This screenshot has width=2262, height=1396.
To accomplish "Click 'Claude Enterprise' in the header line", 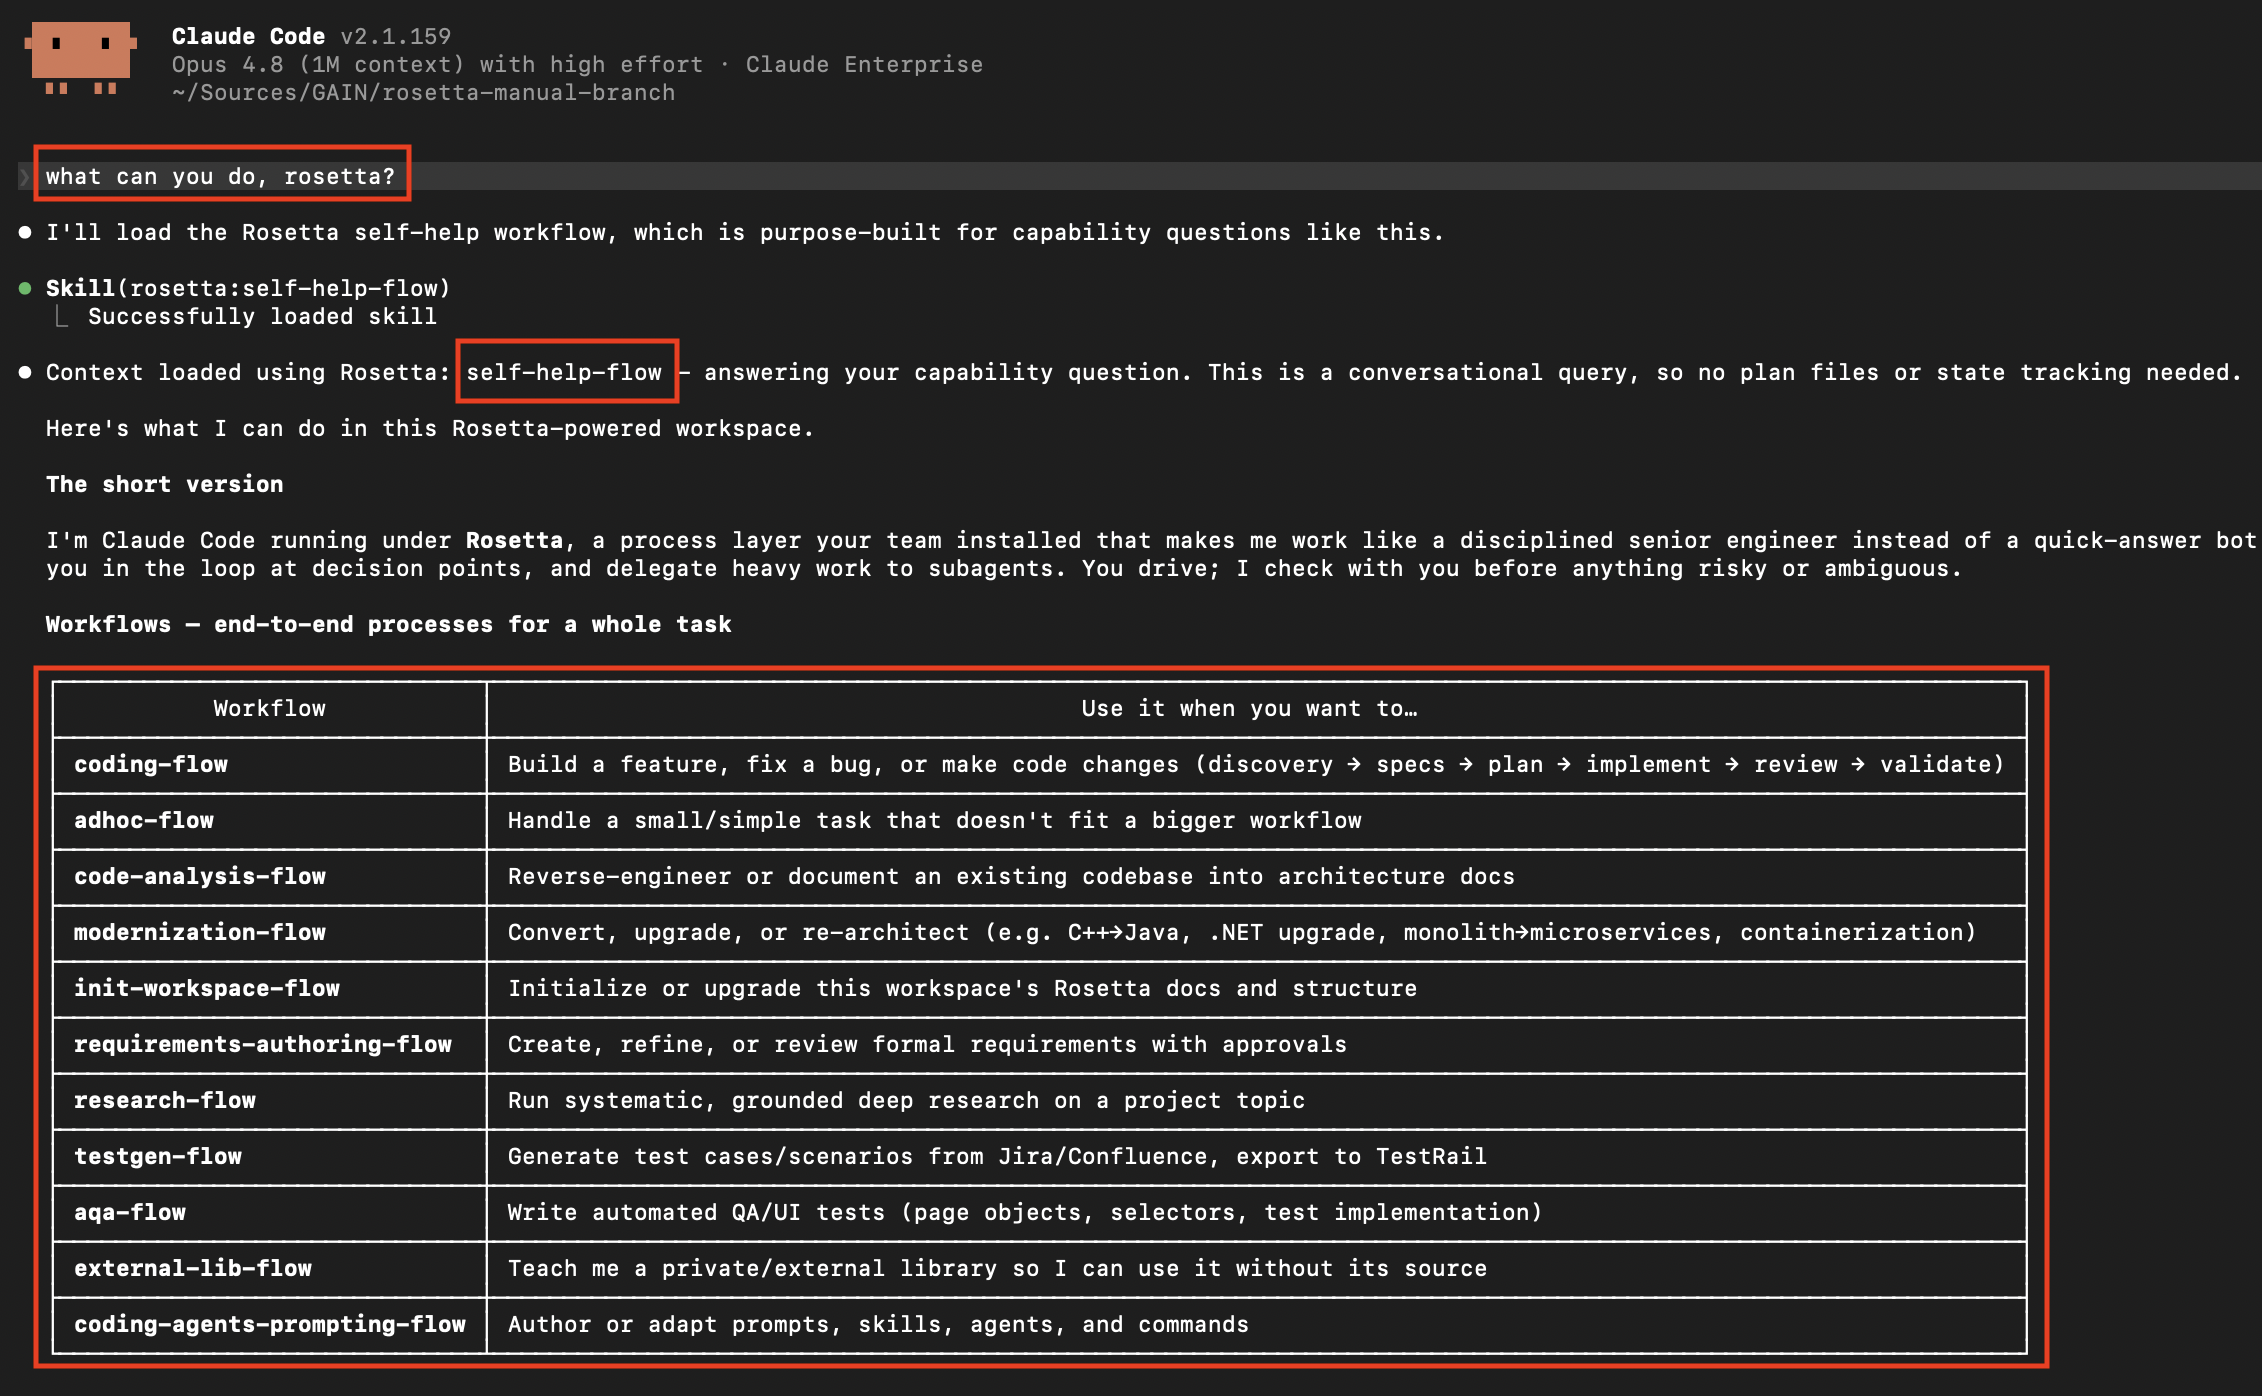I will 864,65.
